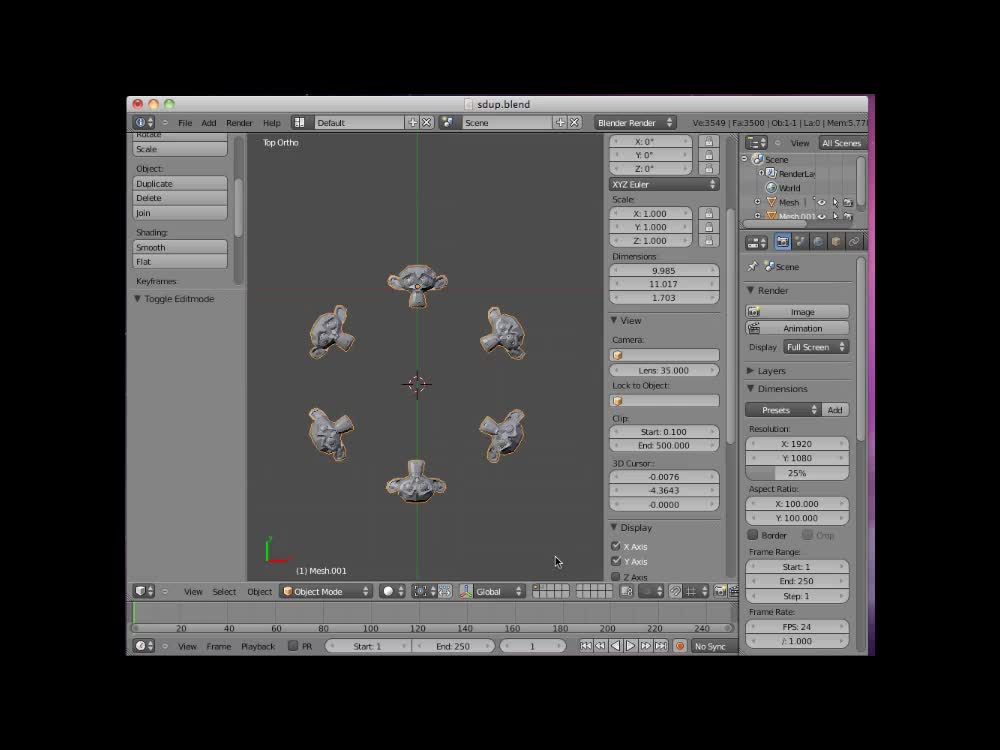Image resolution: width=1000 pixels, height=750 pixels.
Task: Click the current frame number field
Action: [532, 646]
